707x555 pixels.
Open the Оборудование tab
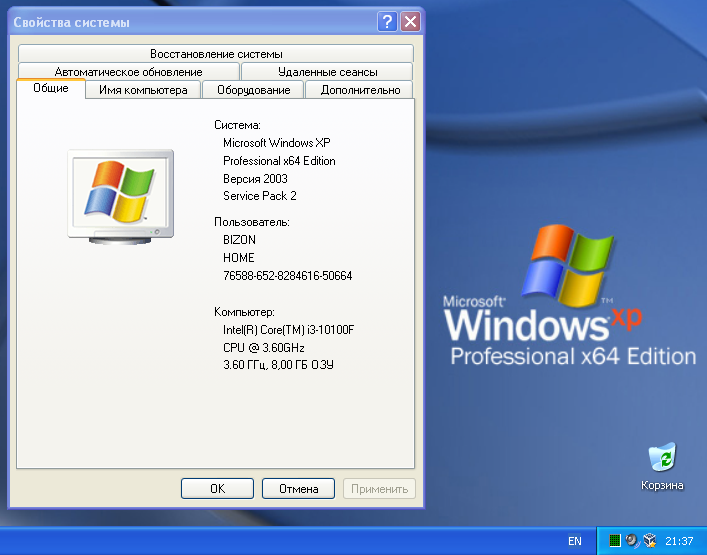tap(253, 90)
